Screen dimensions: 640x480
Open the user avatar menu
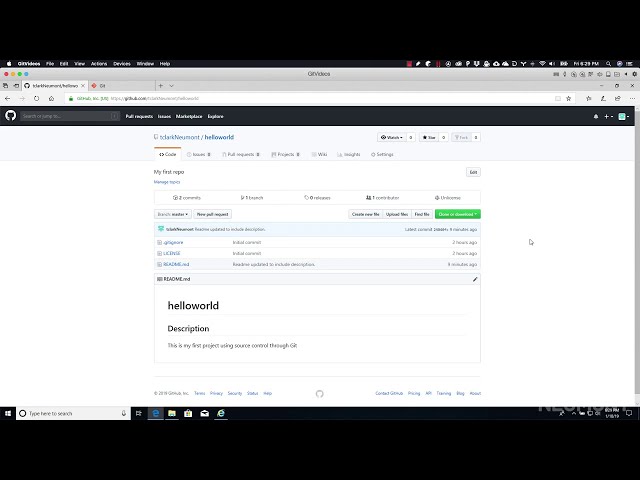click(x=624, y=116)
